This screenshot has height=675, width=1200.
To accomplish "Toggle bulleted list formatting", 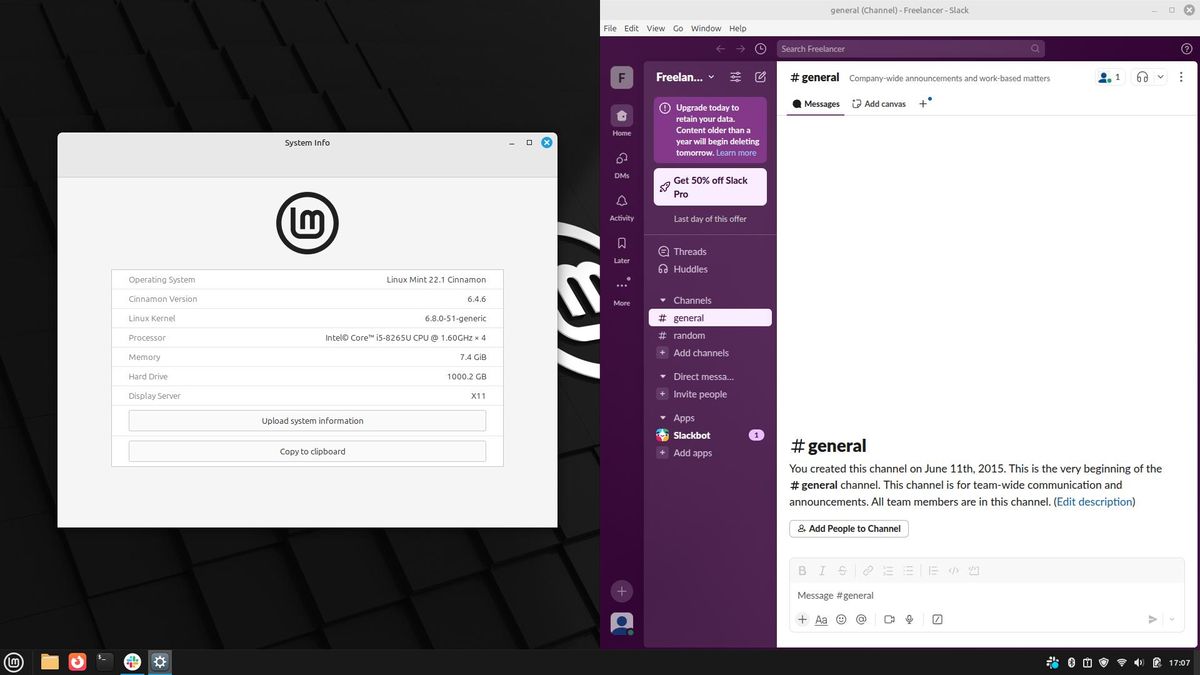I will tap(908, 571).
